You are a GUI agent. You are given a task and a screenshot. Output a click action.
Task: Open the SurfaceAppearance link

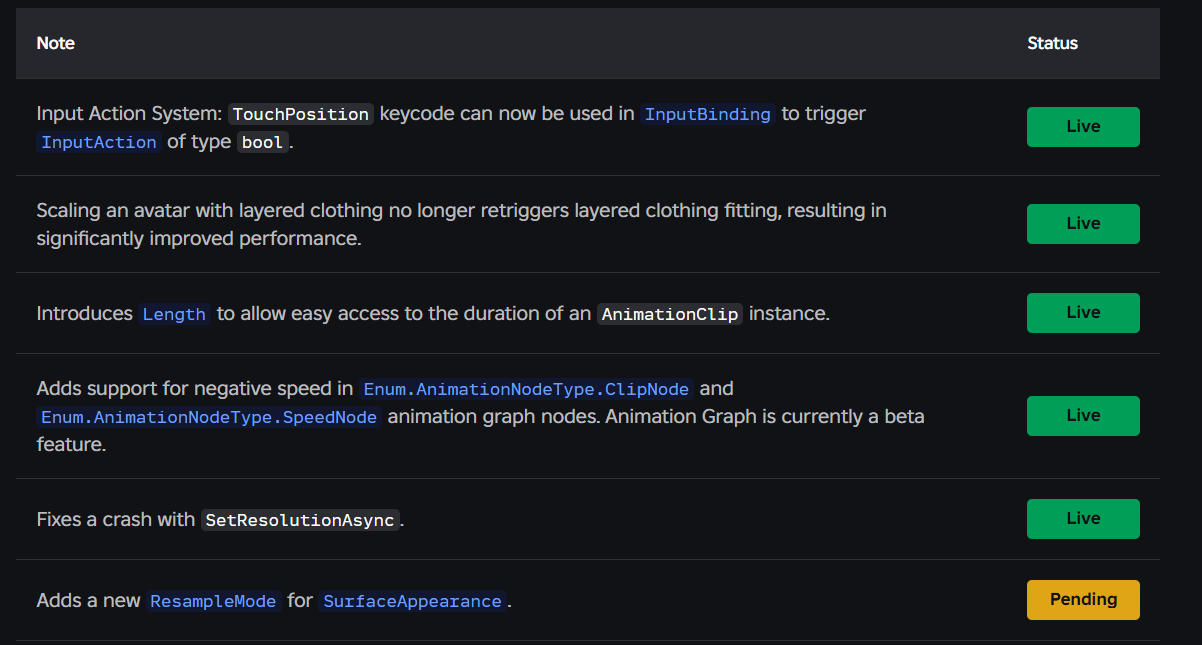click(x=412, y=601)
